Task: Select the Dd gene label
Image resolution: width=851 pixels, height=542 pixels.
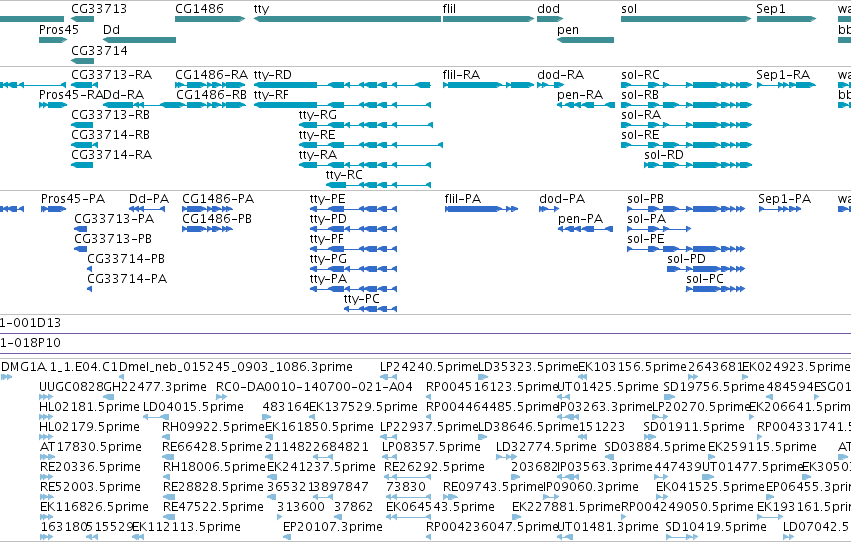Action: (x=111, y=29)
